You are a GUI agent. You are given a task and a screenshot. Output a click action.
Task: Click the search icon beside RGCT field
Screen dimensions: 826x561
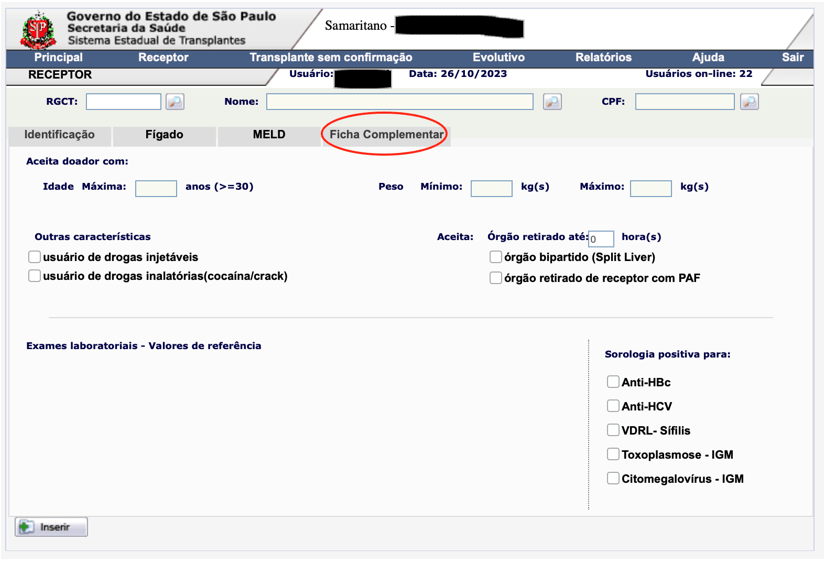click(175, 102)
